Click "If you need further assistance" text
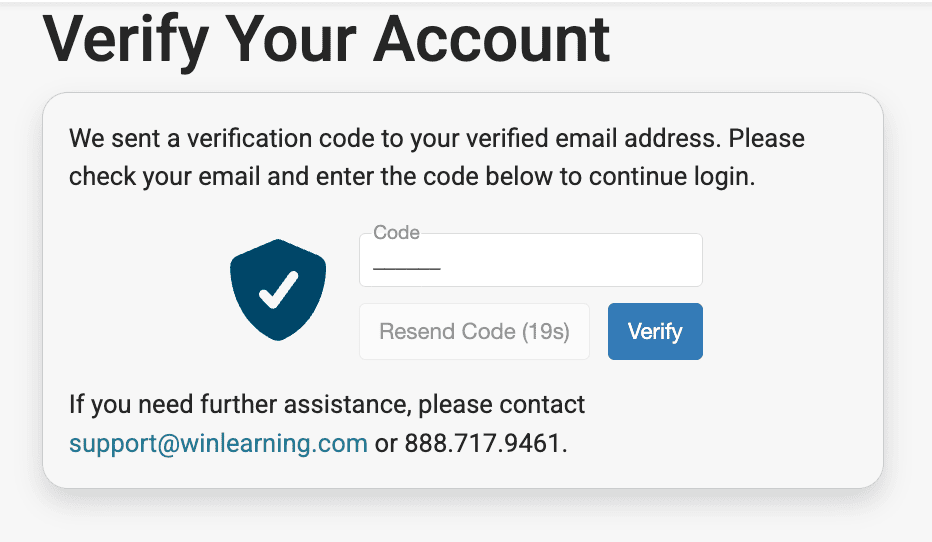 239,405
